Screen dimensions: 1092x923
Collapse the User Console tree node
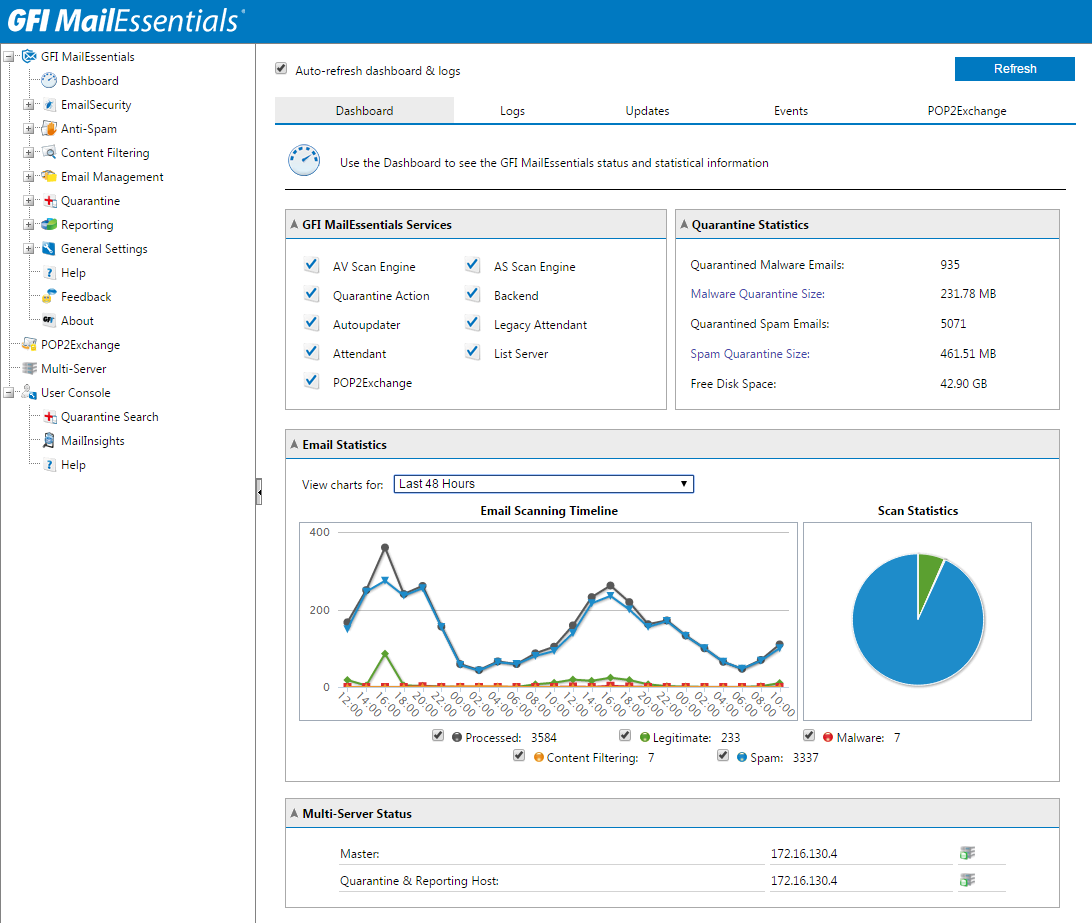pyautogui.click(x=8, y=393)
